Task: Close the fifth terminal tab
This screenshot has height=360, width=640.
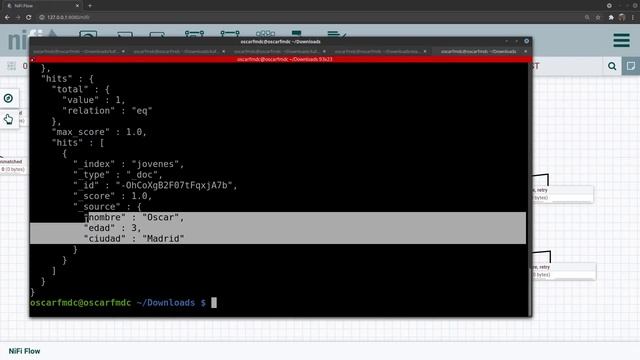Action: [x=526, y=51]
